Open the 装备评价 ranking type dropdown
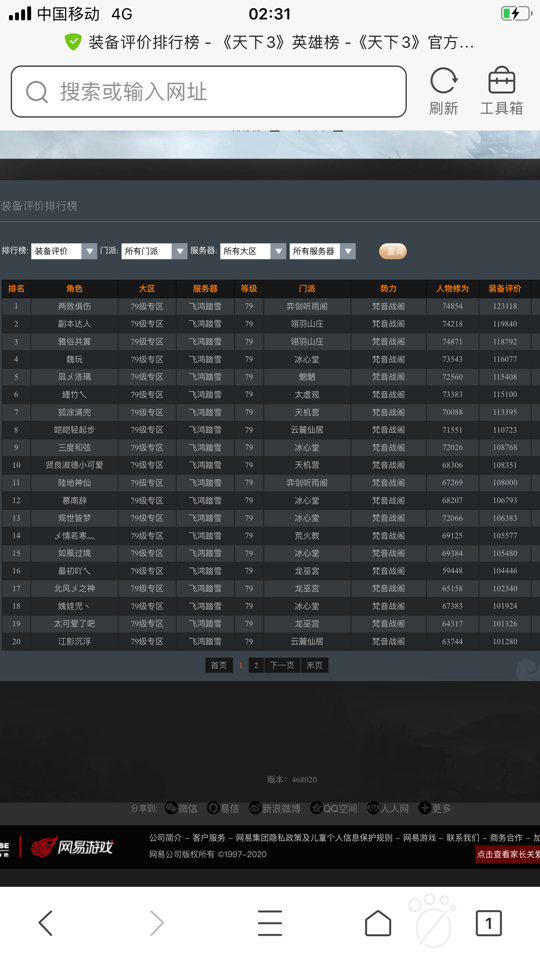The width and height of the screenshot is (540, 960). [64, 251]
